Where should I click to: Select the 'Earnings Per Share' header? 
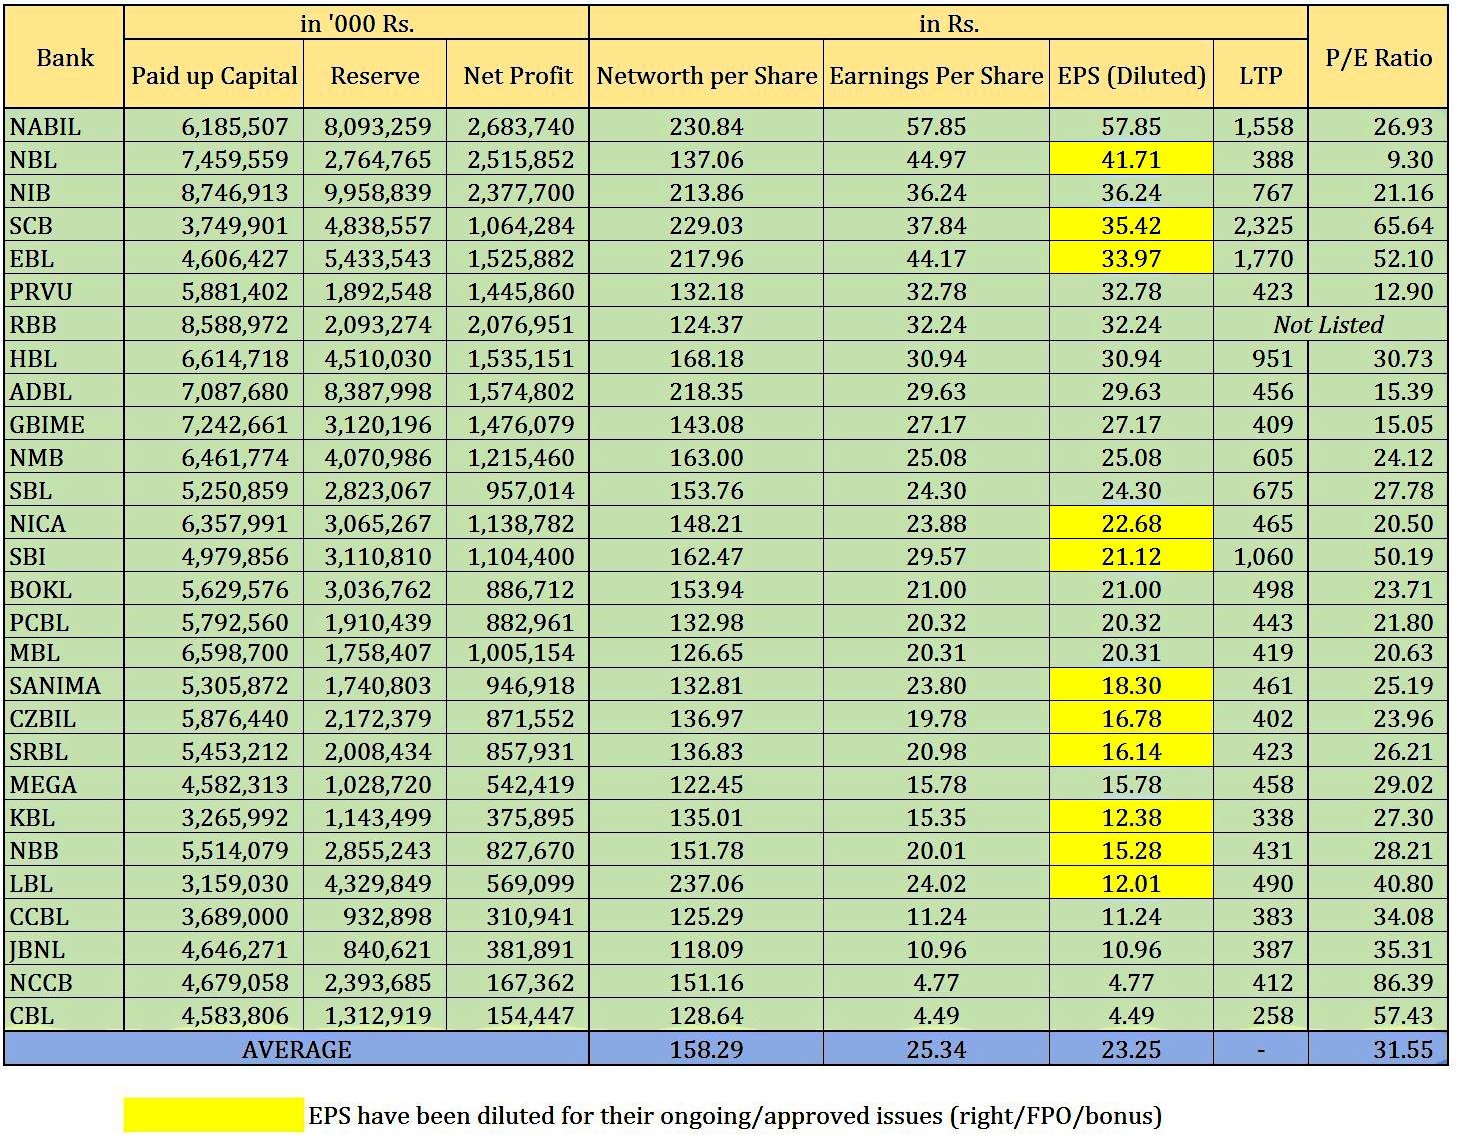pos(936,75)
